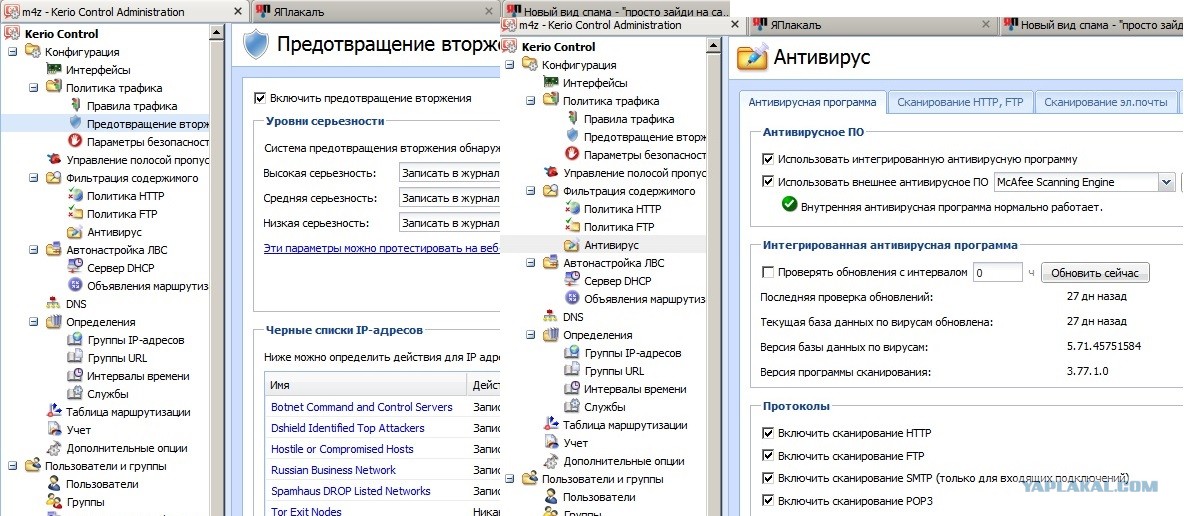Image resolution: width=1184 pixels, height=516 pixels.
Task: Click red Параметры безопасности icon in Intrusion Prevention window
Action: point(75,141)
